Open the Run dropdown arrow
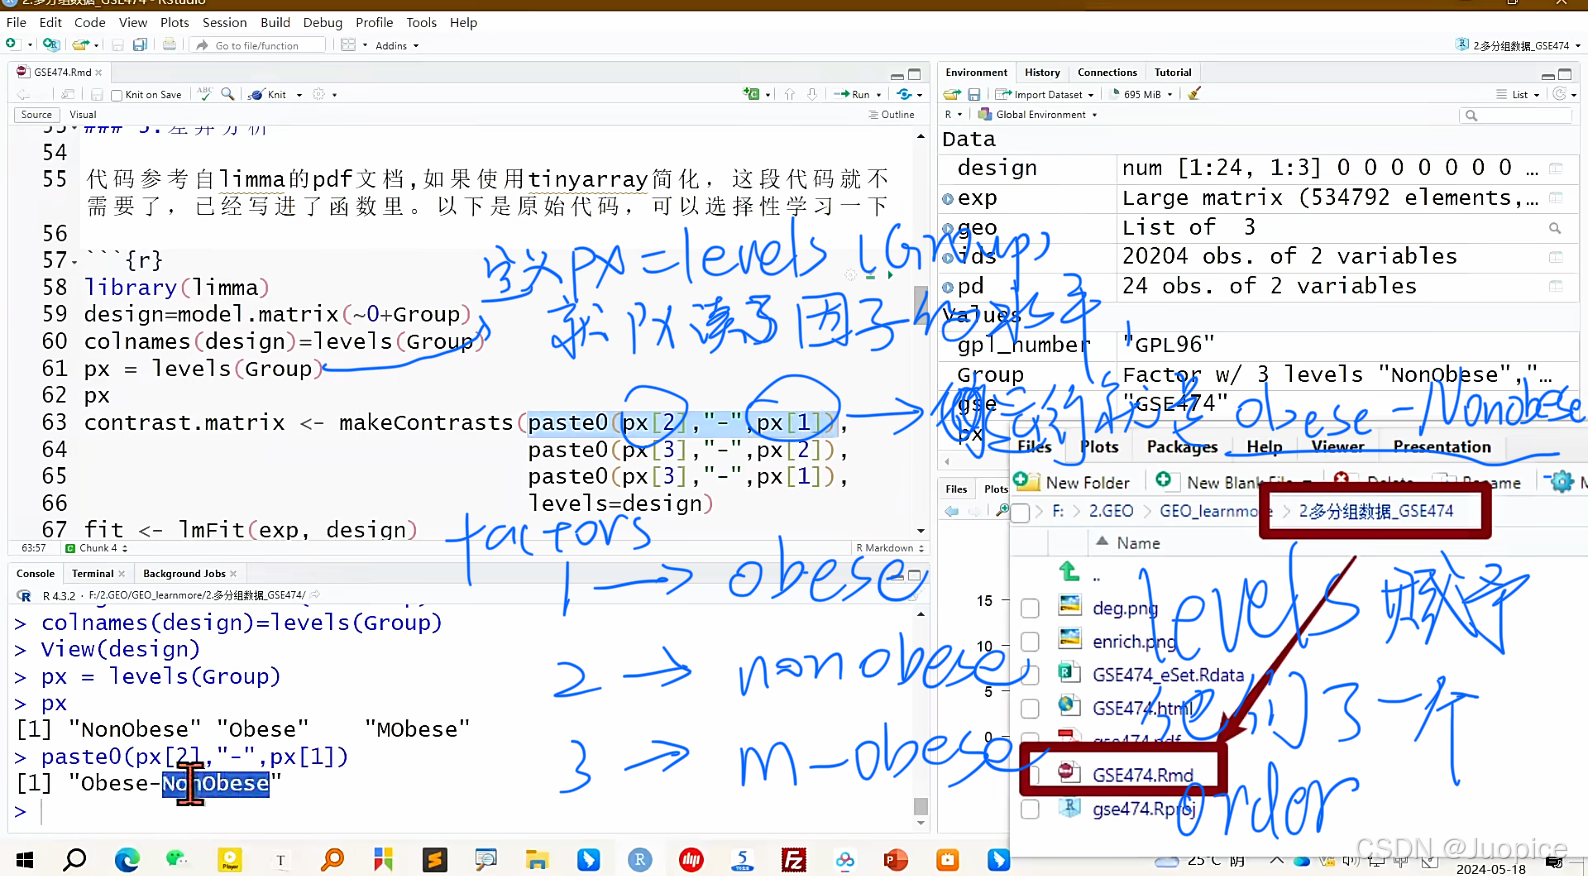The image size is (1588, 876). click(879, 95)
